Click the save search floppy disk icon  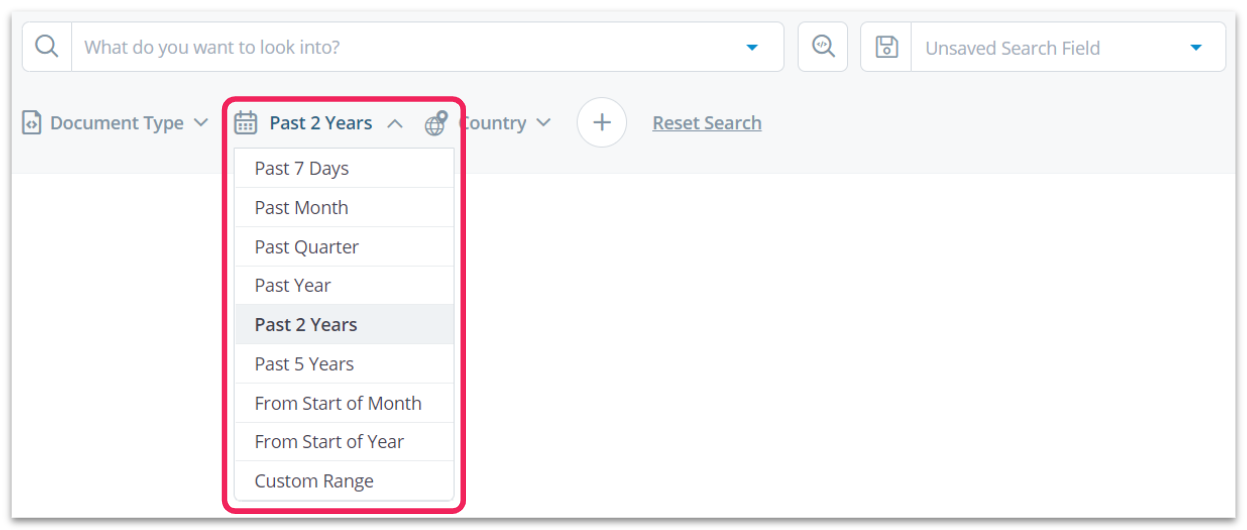click(886, 47)
